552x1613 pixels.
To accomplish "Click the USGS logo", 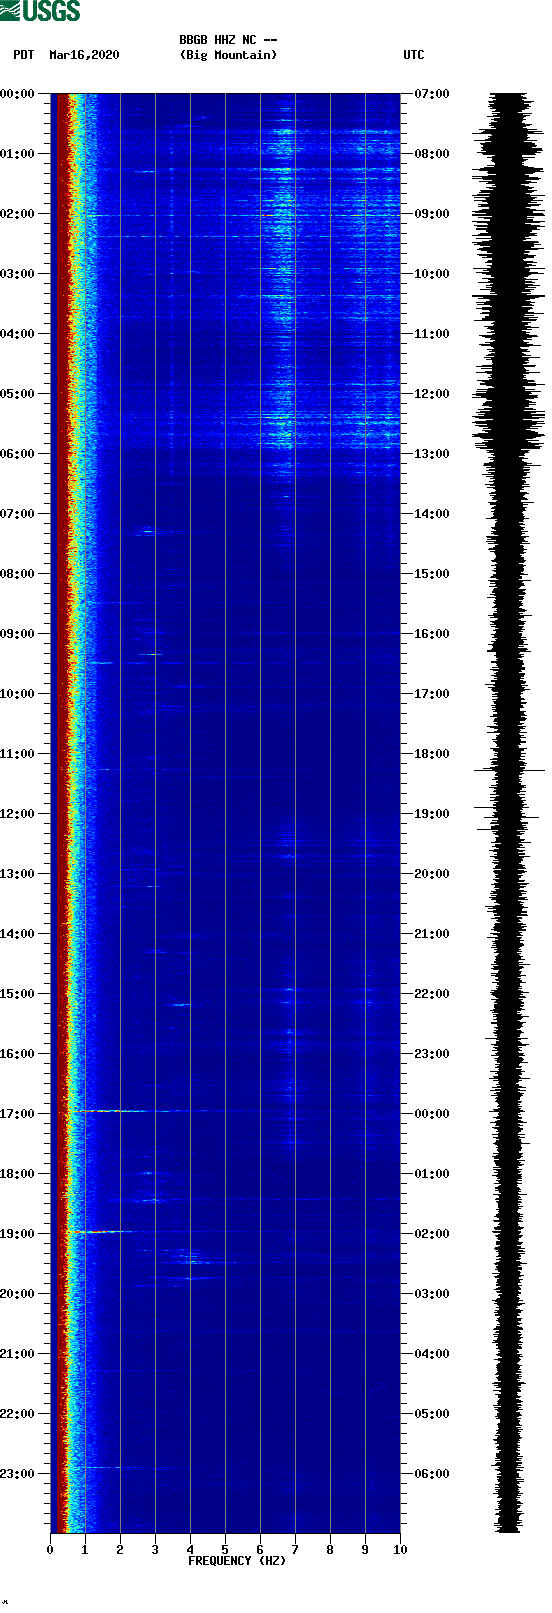I will [40, 11].
